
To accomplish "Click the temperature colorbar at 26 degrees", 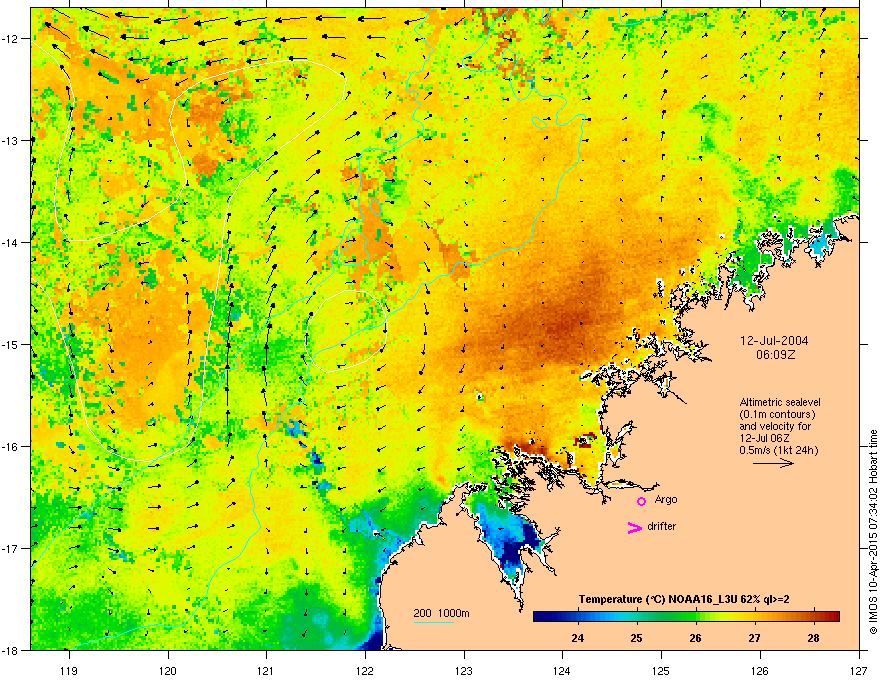I will [x=696, y=616].
